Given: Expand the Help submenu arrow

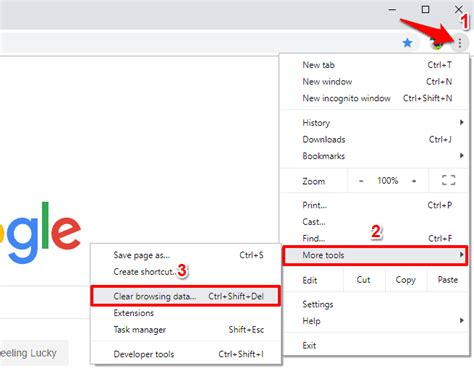Looking at the screenshot, I should click(x=462, y=321).
